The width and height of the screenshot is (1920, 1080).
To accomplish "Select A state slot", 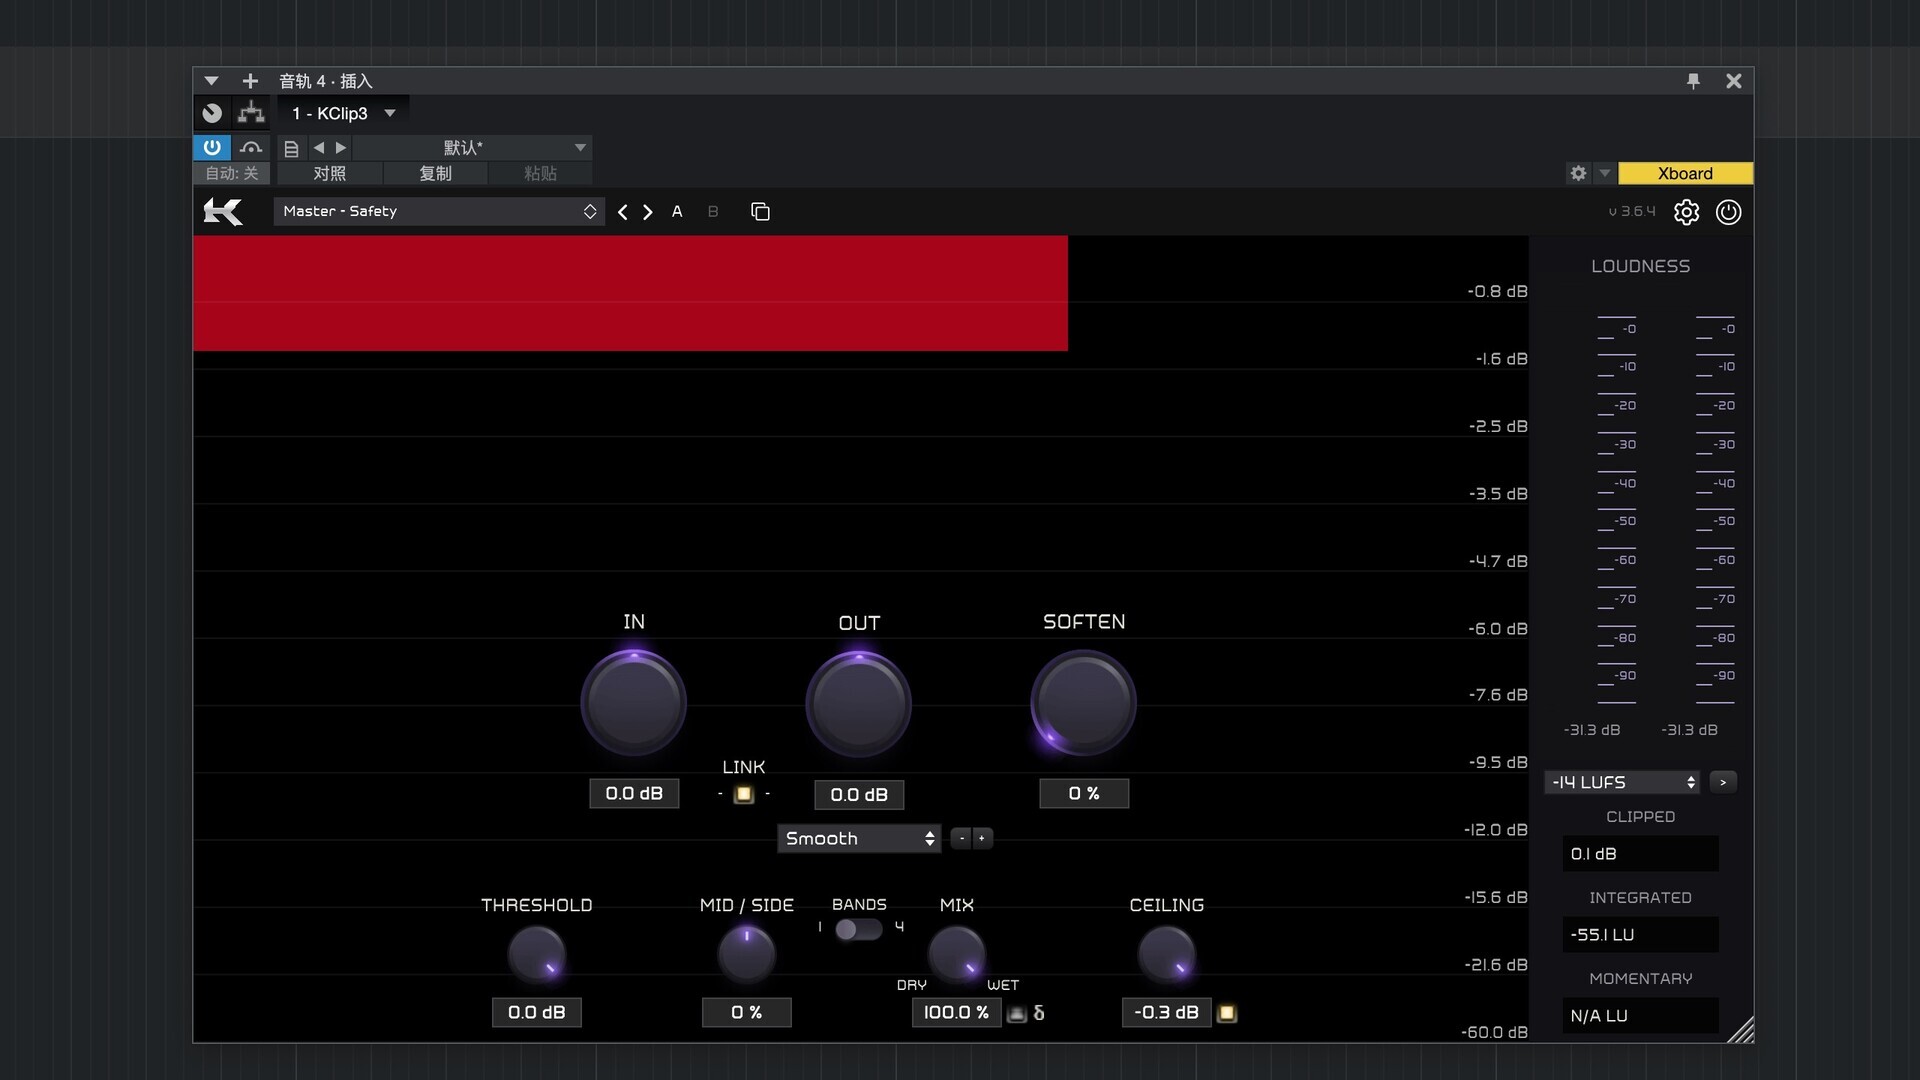I will point(677,212).
